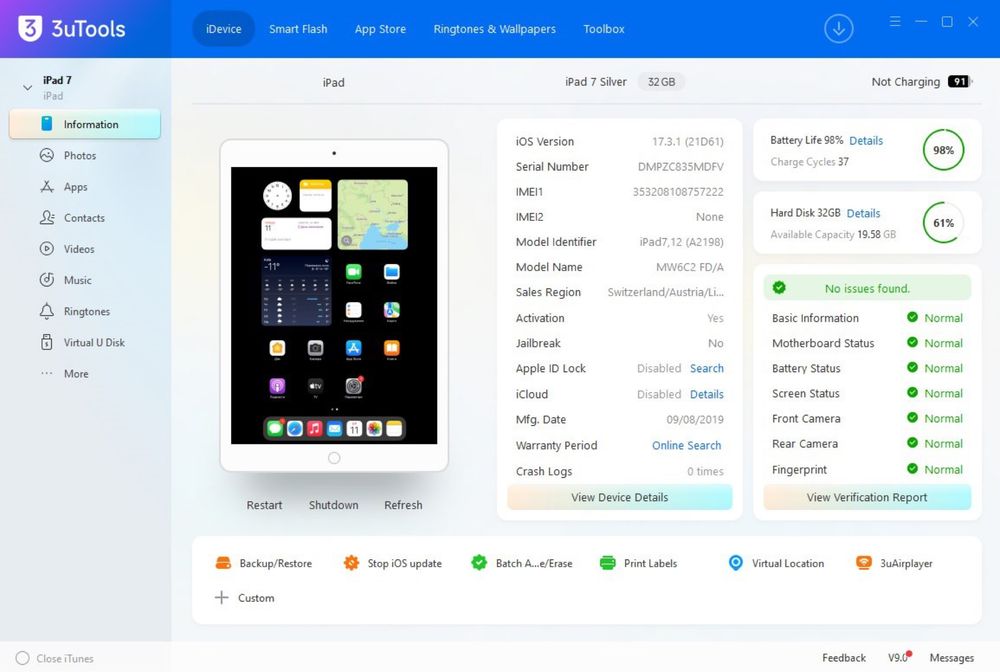Open the downloads arrow icon in header

839,29
